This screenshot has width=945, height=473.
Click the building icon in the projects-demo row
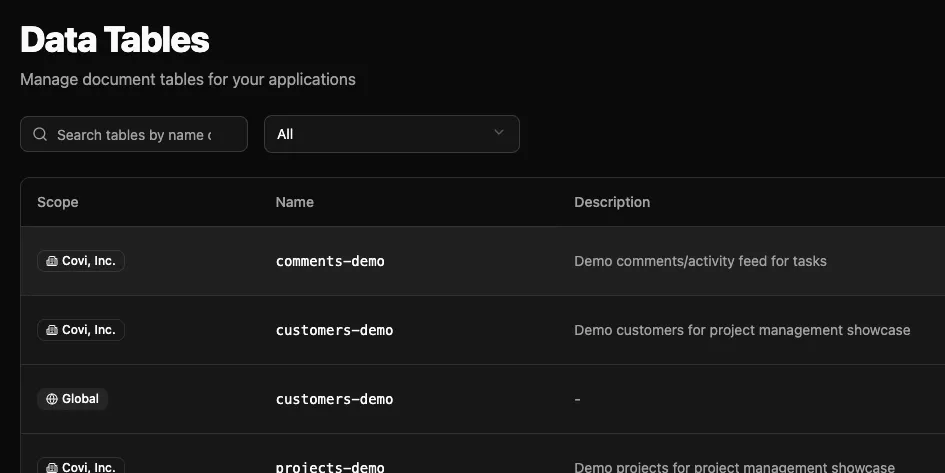(52, 467)
